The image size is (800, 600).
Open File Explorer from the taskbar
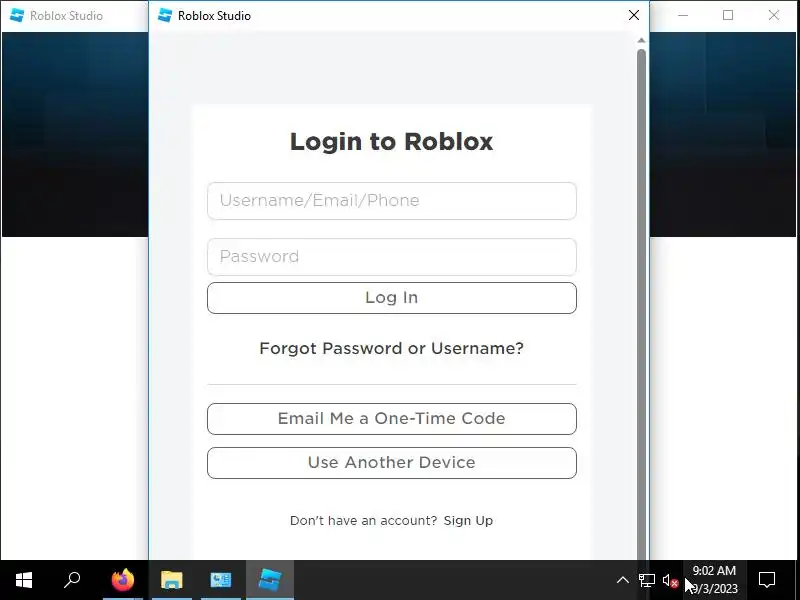[172, 580]
